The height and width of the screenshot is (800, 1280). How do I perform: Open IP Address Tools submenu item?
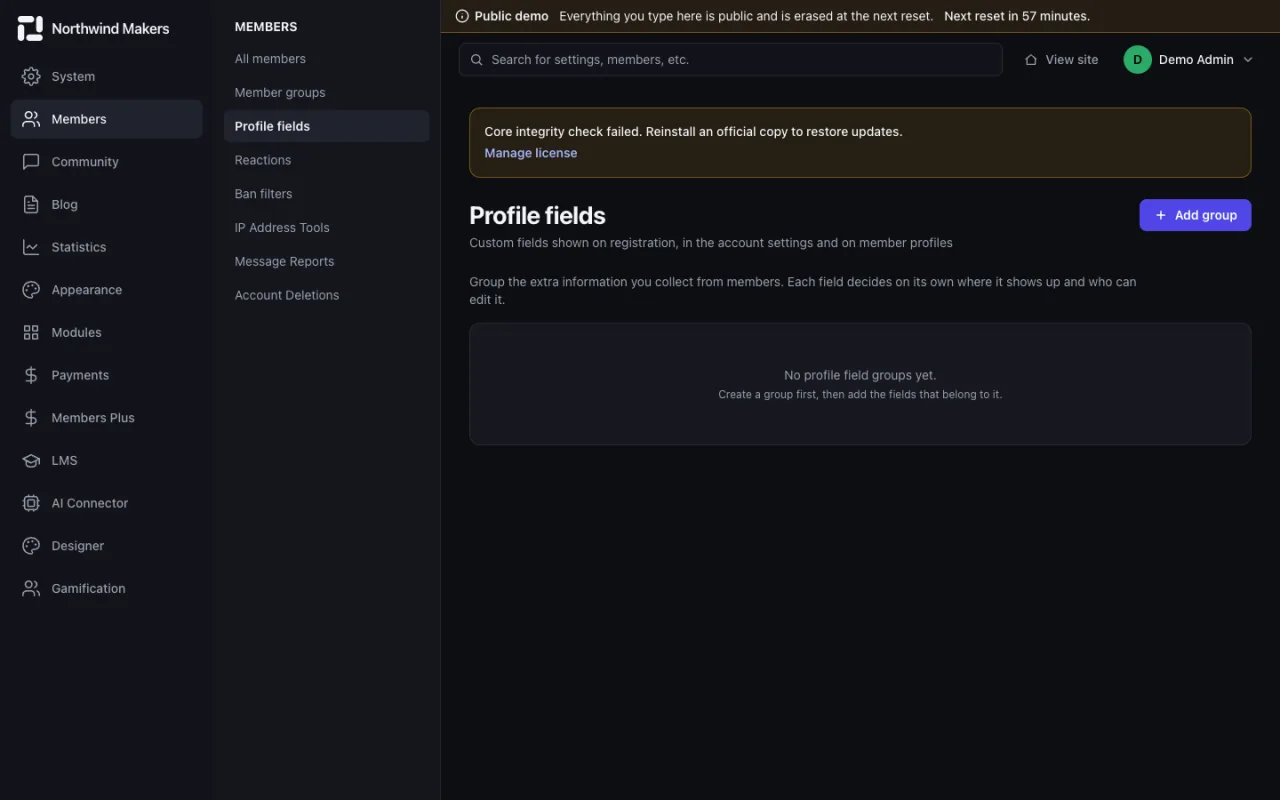point(327,228)
